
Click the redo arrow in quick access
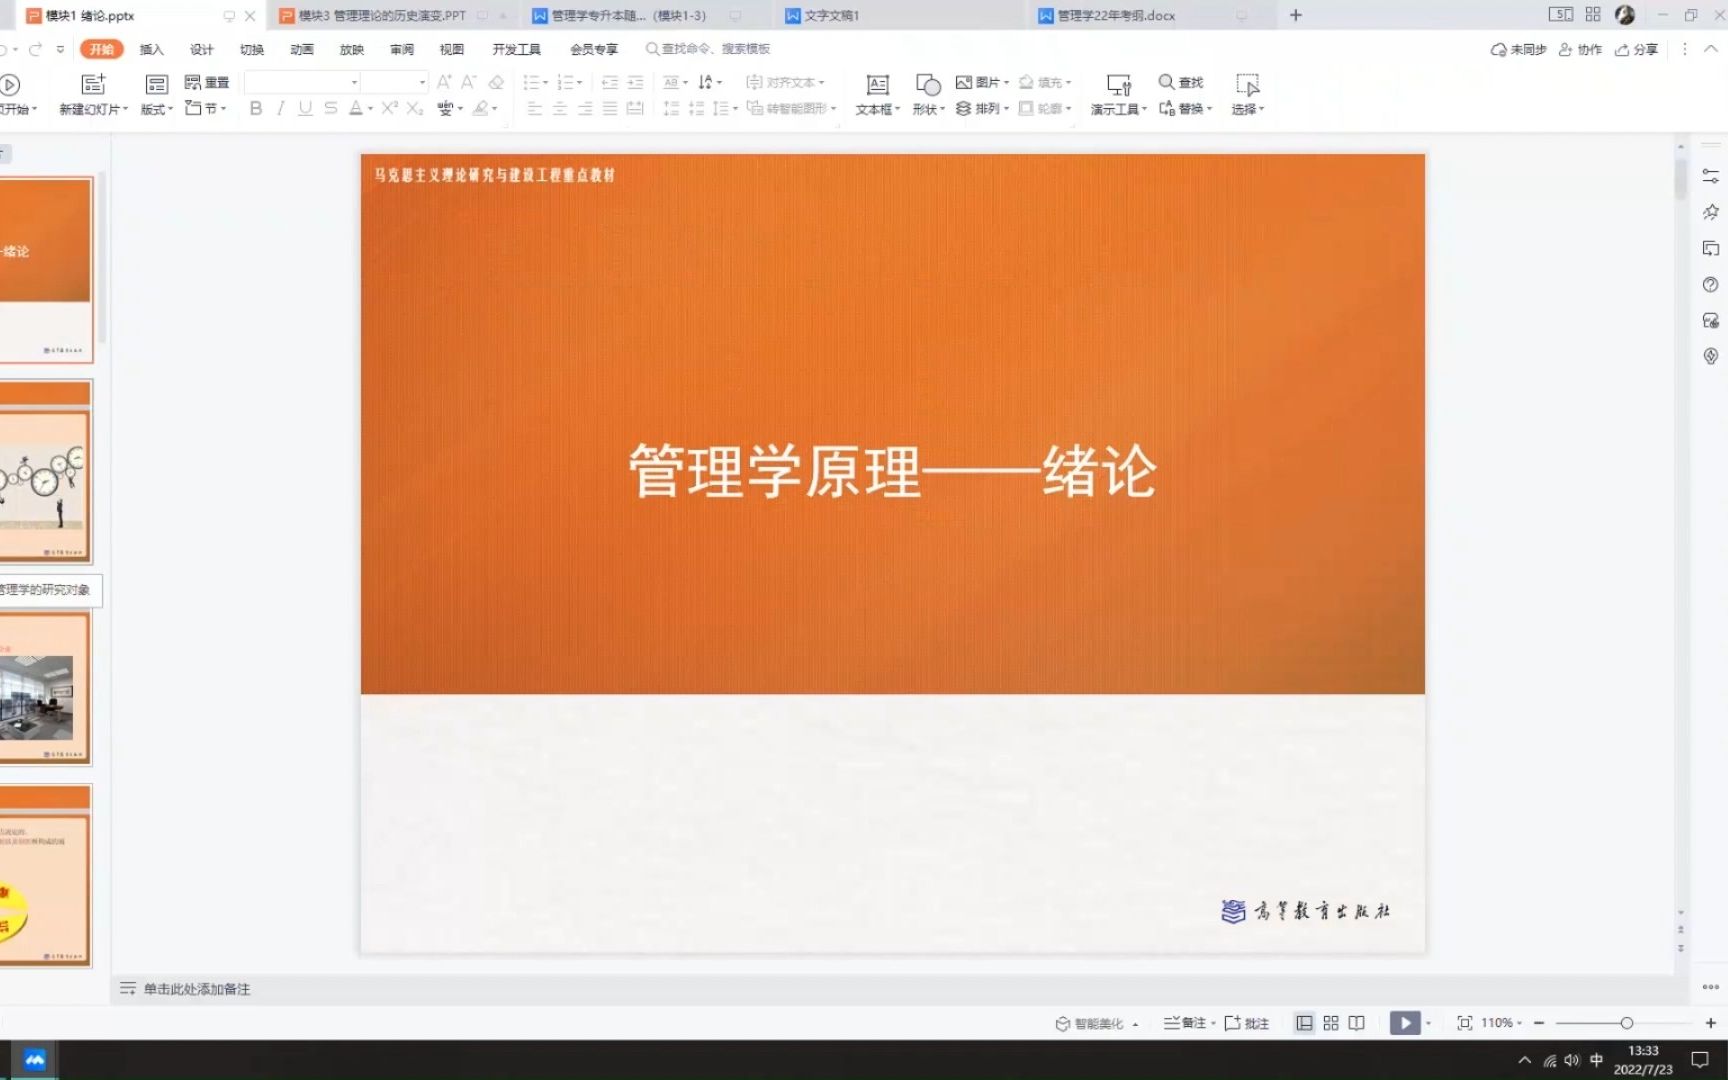coord(36,49)
